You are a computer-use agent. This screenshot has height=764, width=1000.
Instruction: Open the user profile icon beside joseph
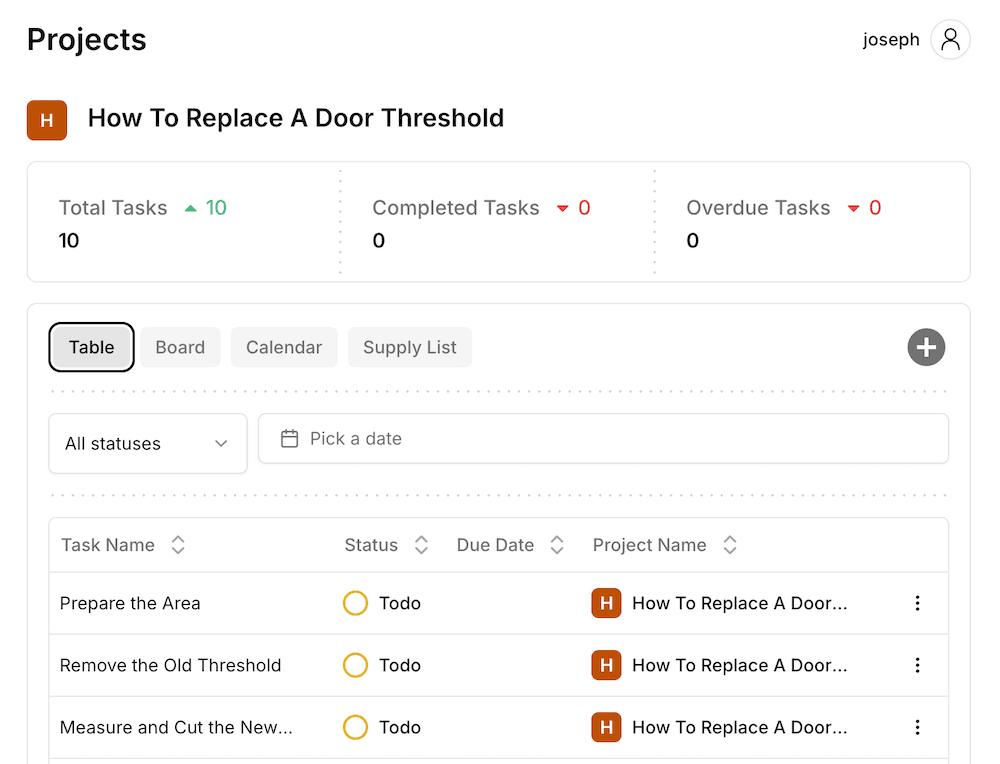[x=950, y=39]
